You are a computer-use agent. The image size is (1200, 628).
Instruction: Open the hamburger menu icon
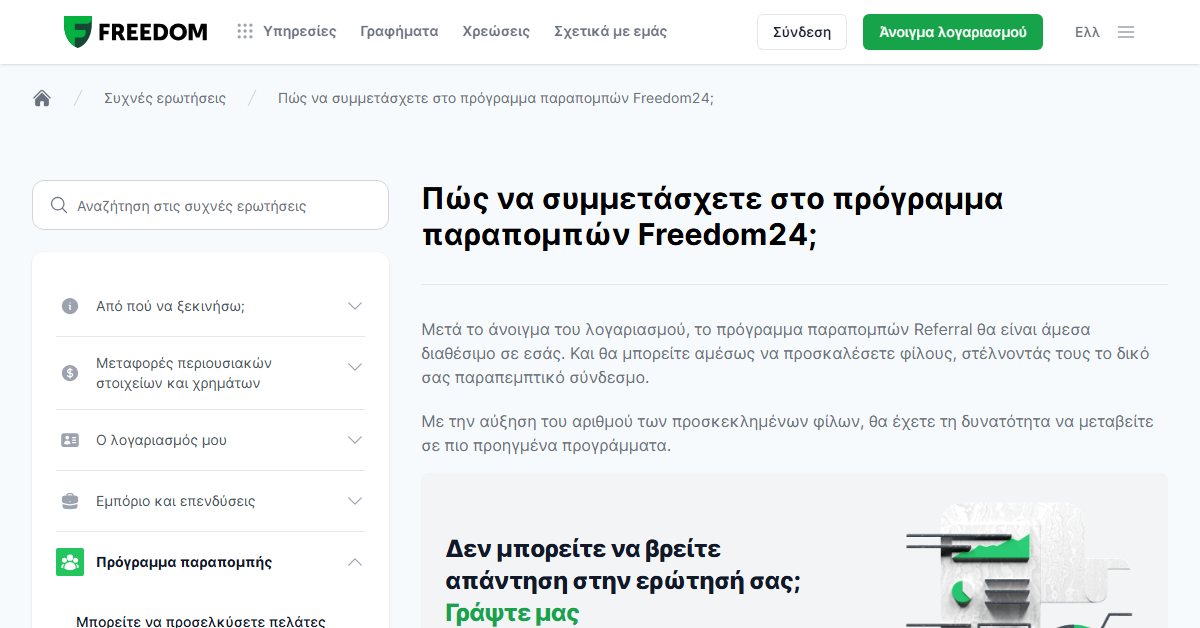[x=1126, y=32]
